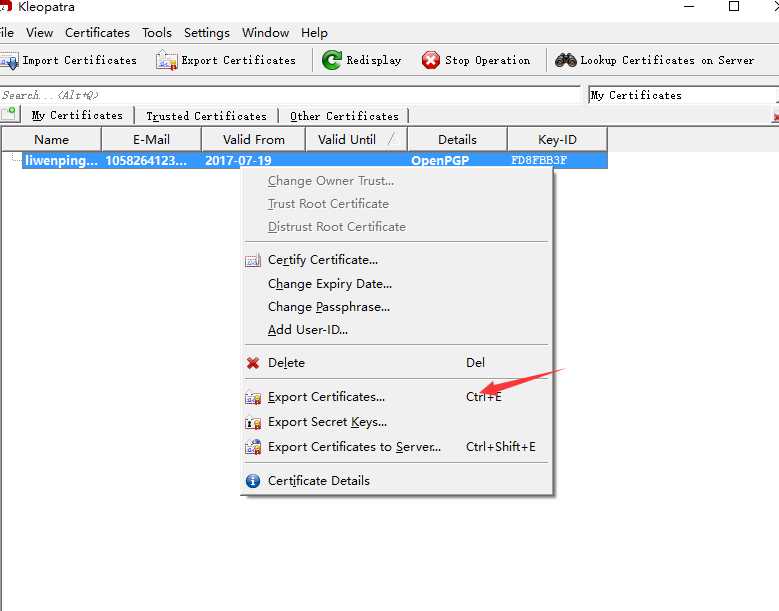
Task: Switch to the My Certificates tab
Action: [77, 115]
